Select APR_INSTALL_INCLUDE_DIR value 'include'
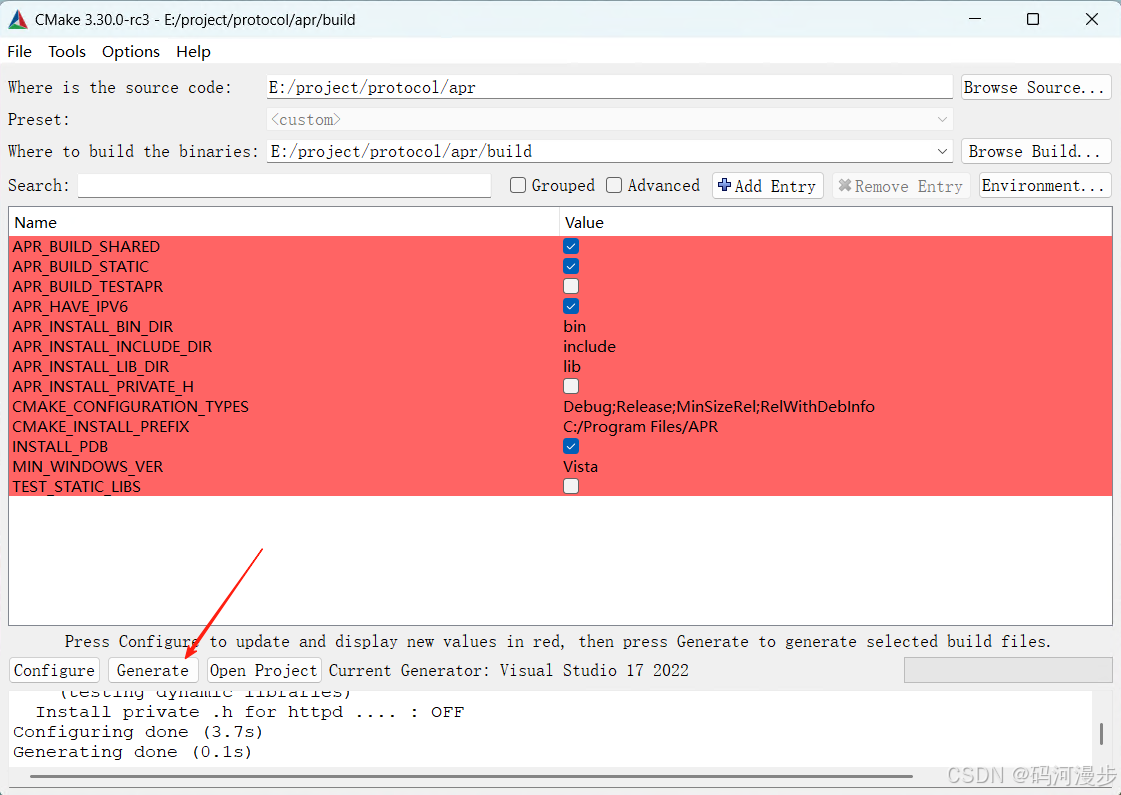This screenshot has width=1121, height=795. (x=589, y=347)
